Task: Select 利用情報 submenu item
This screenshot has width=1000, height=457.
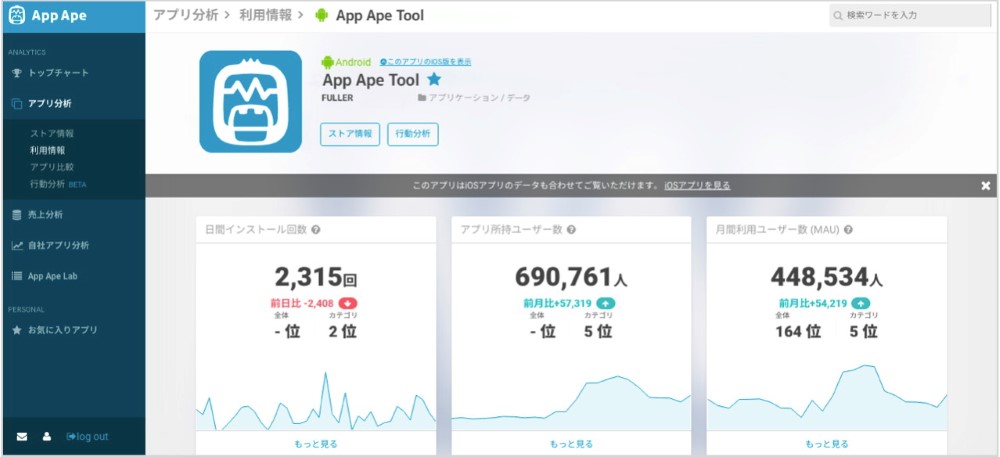Action: click(47, 150)
